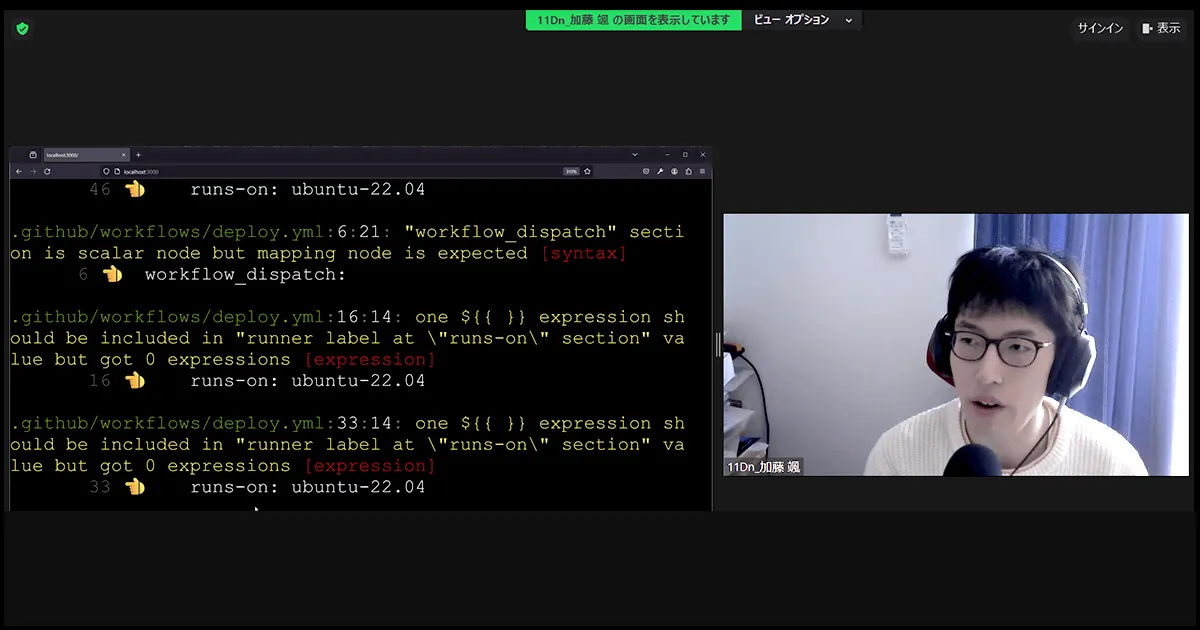The width and height of the screenshot is (1200, 630).
Task: Maximize the browser window
Action: (685, 155)
